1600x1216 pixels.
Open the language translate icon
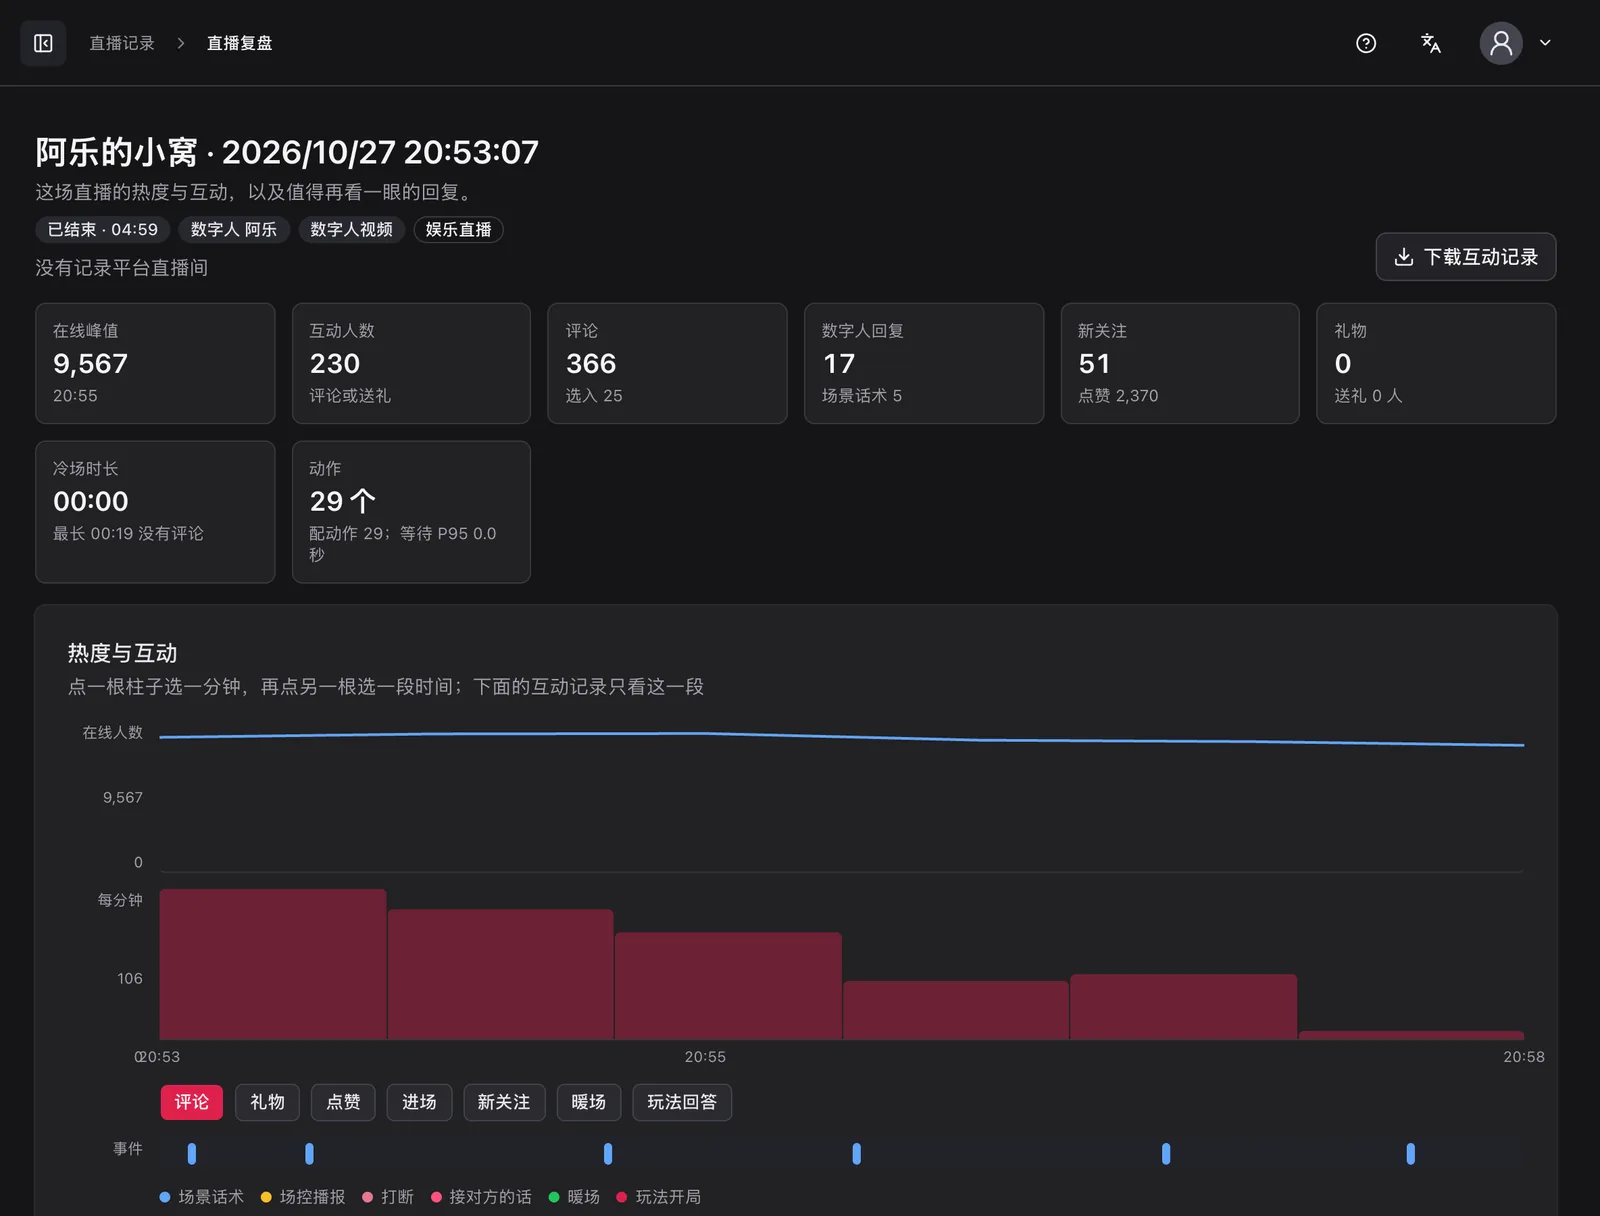[1431, 43]
